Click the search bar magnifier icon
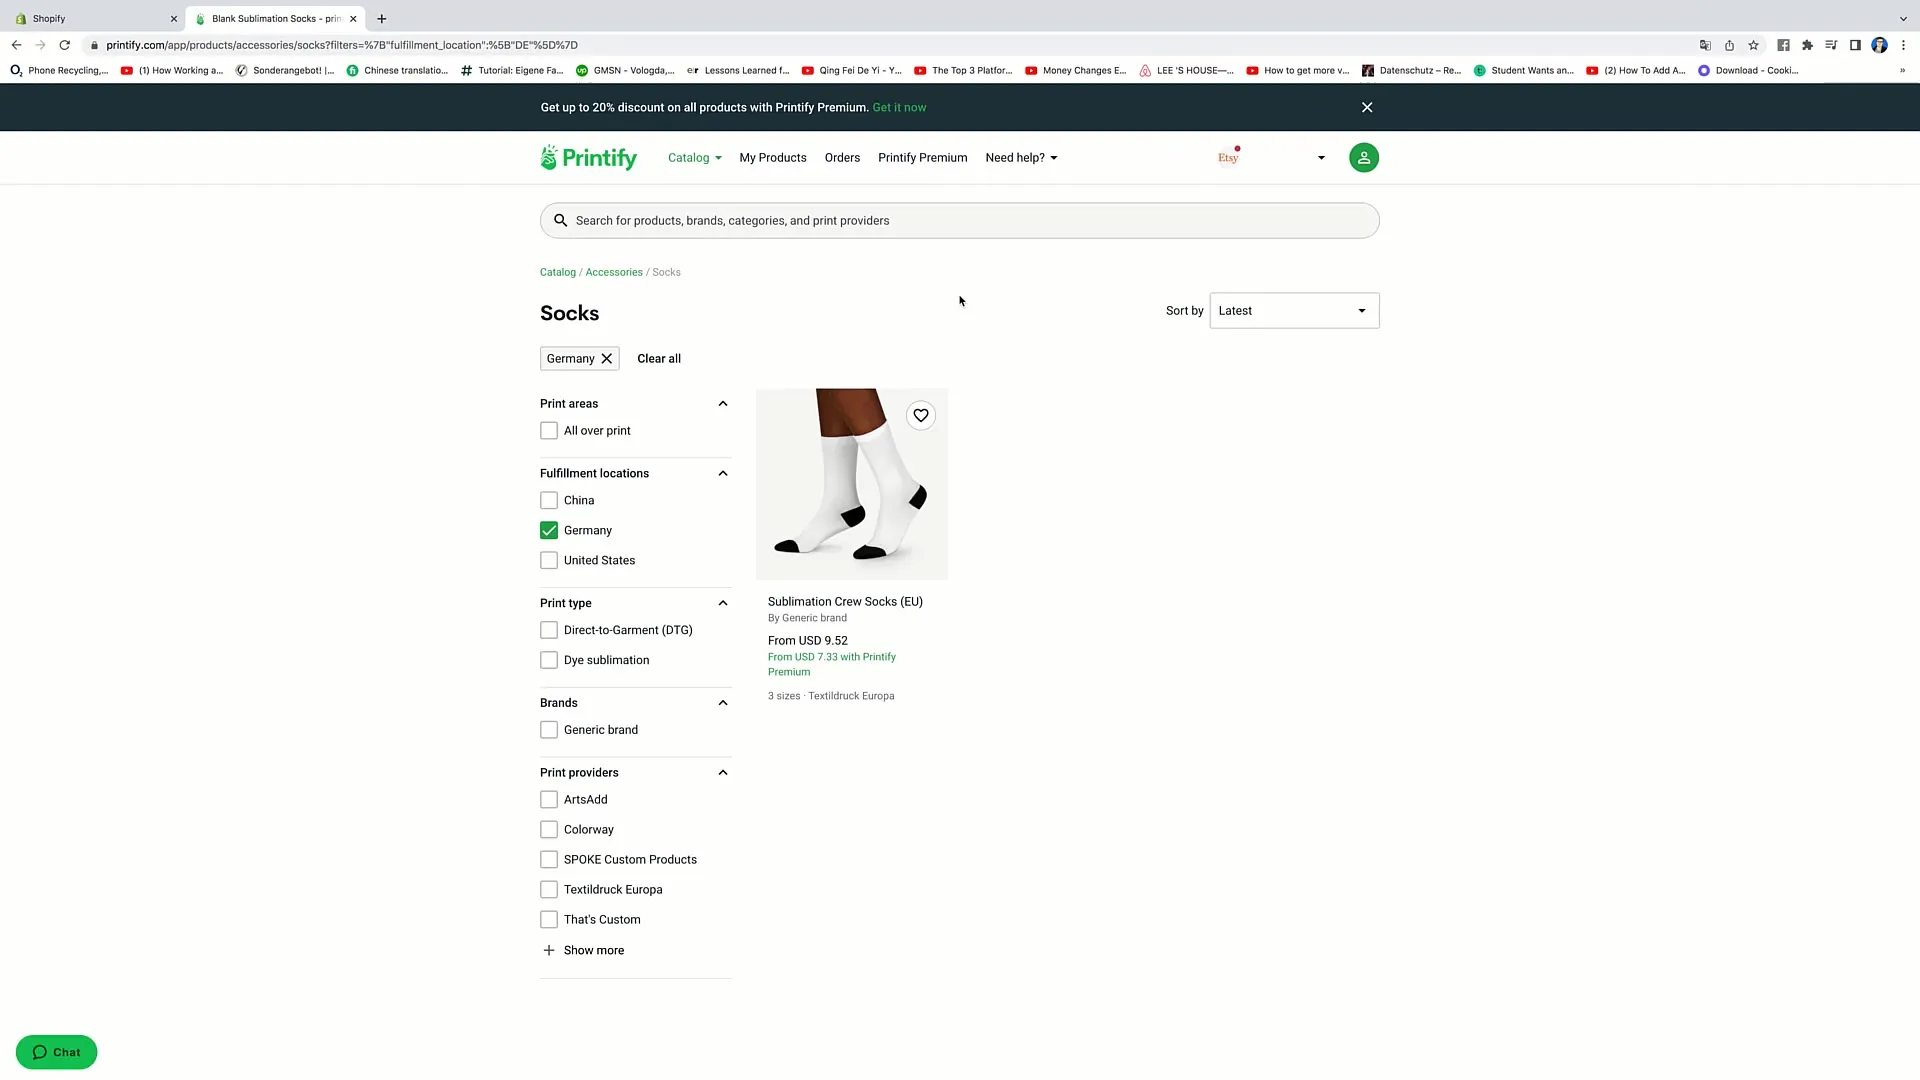This screenshot has width=1920, height=1080. pos(560,220)
